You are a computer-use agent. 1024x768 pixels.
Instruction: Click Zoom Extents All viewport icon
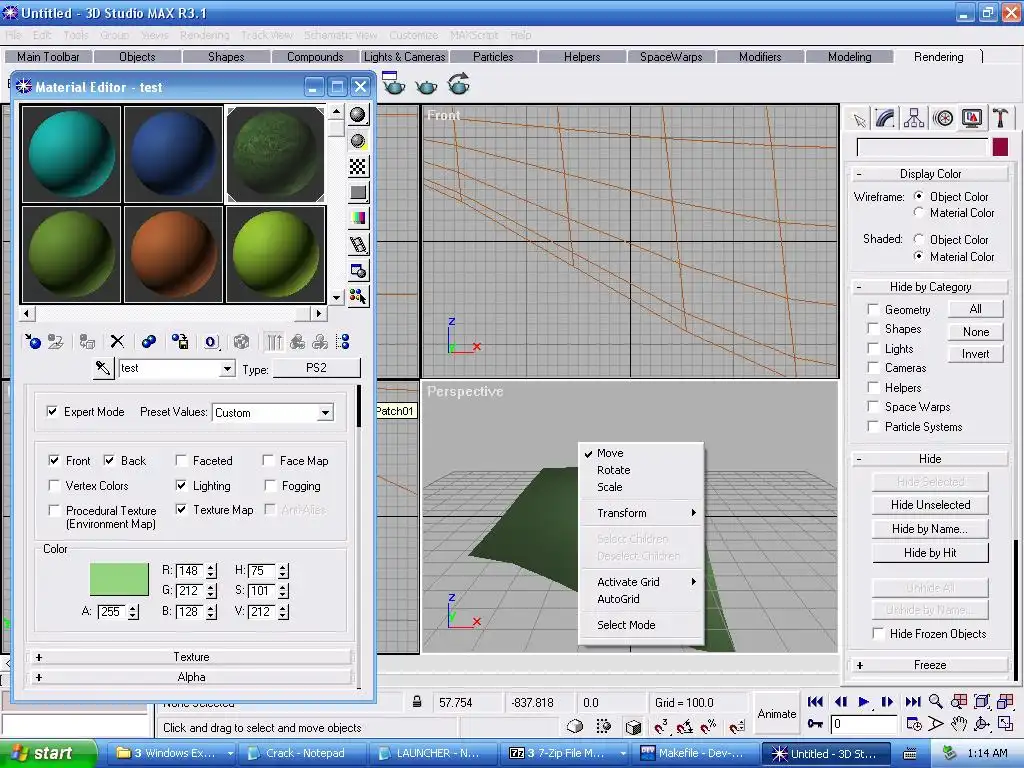click(x=1006, y=702)
